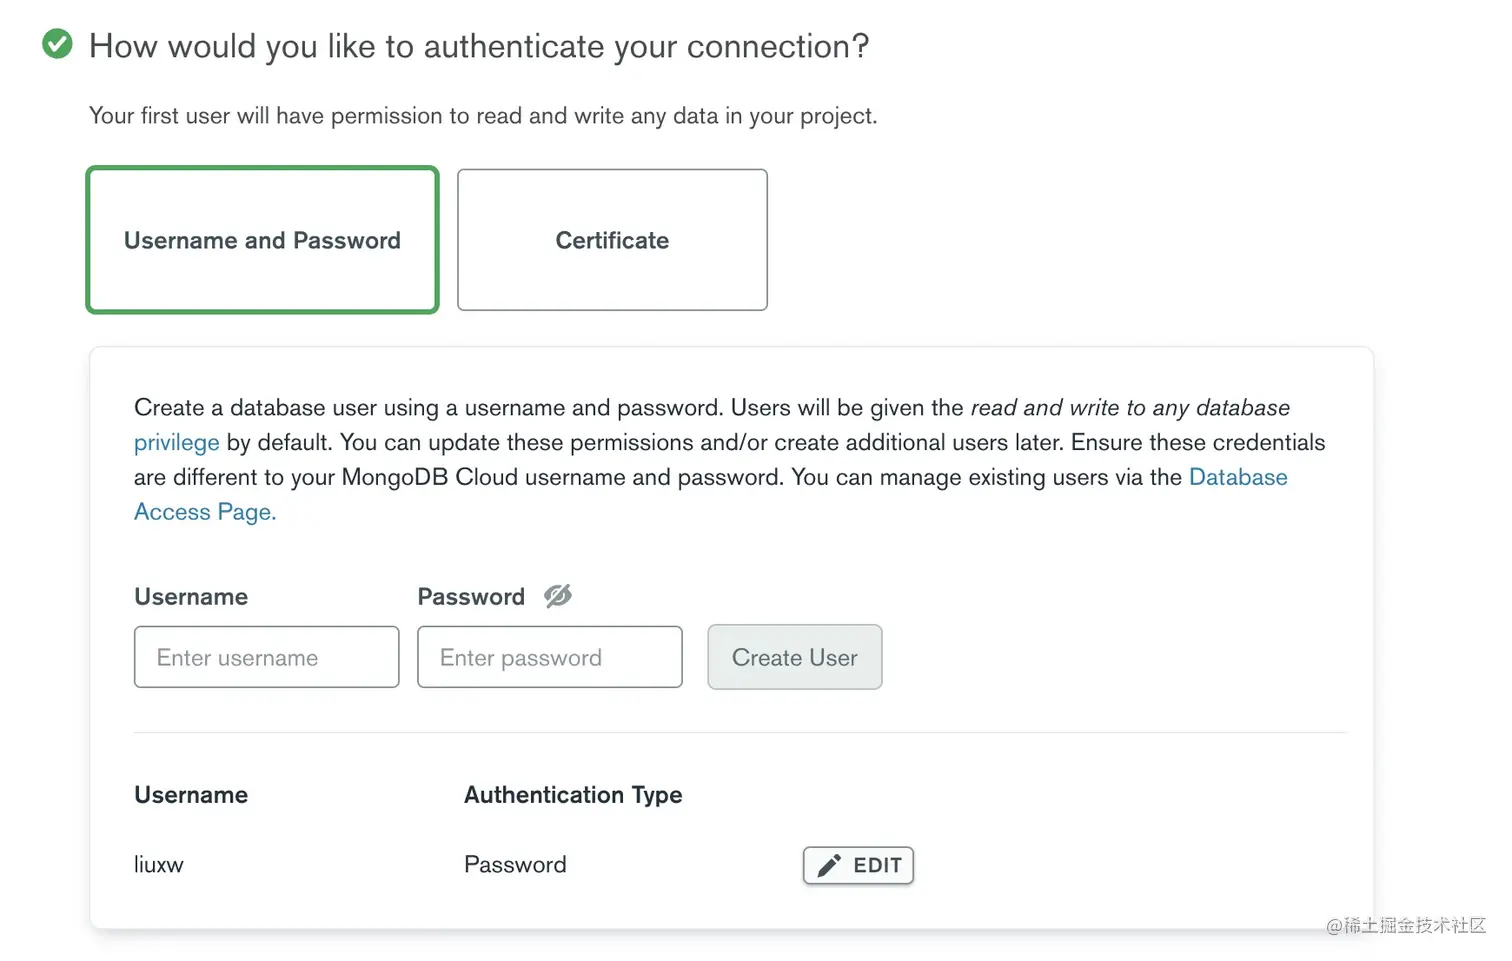
Task: Click the watermark text at bottom right
Action: tap(1405, 926)
